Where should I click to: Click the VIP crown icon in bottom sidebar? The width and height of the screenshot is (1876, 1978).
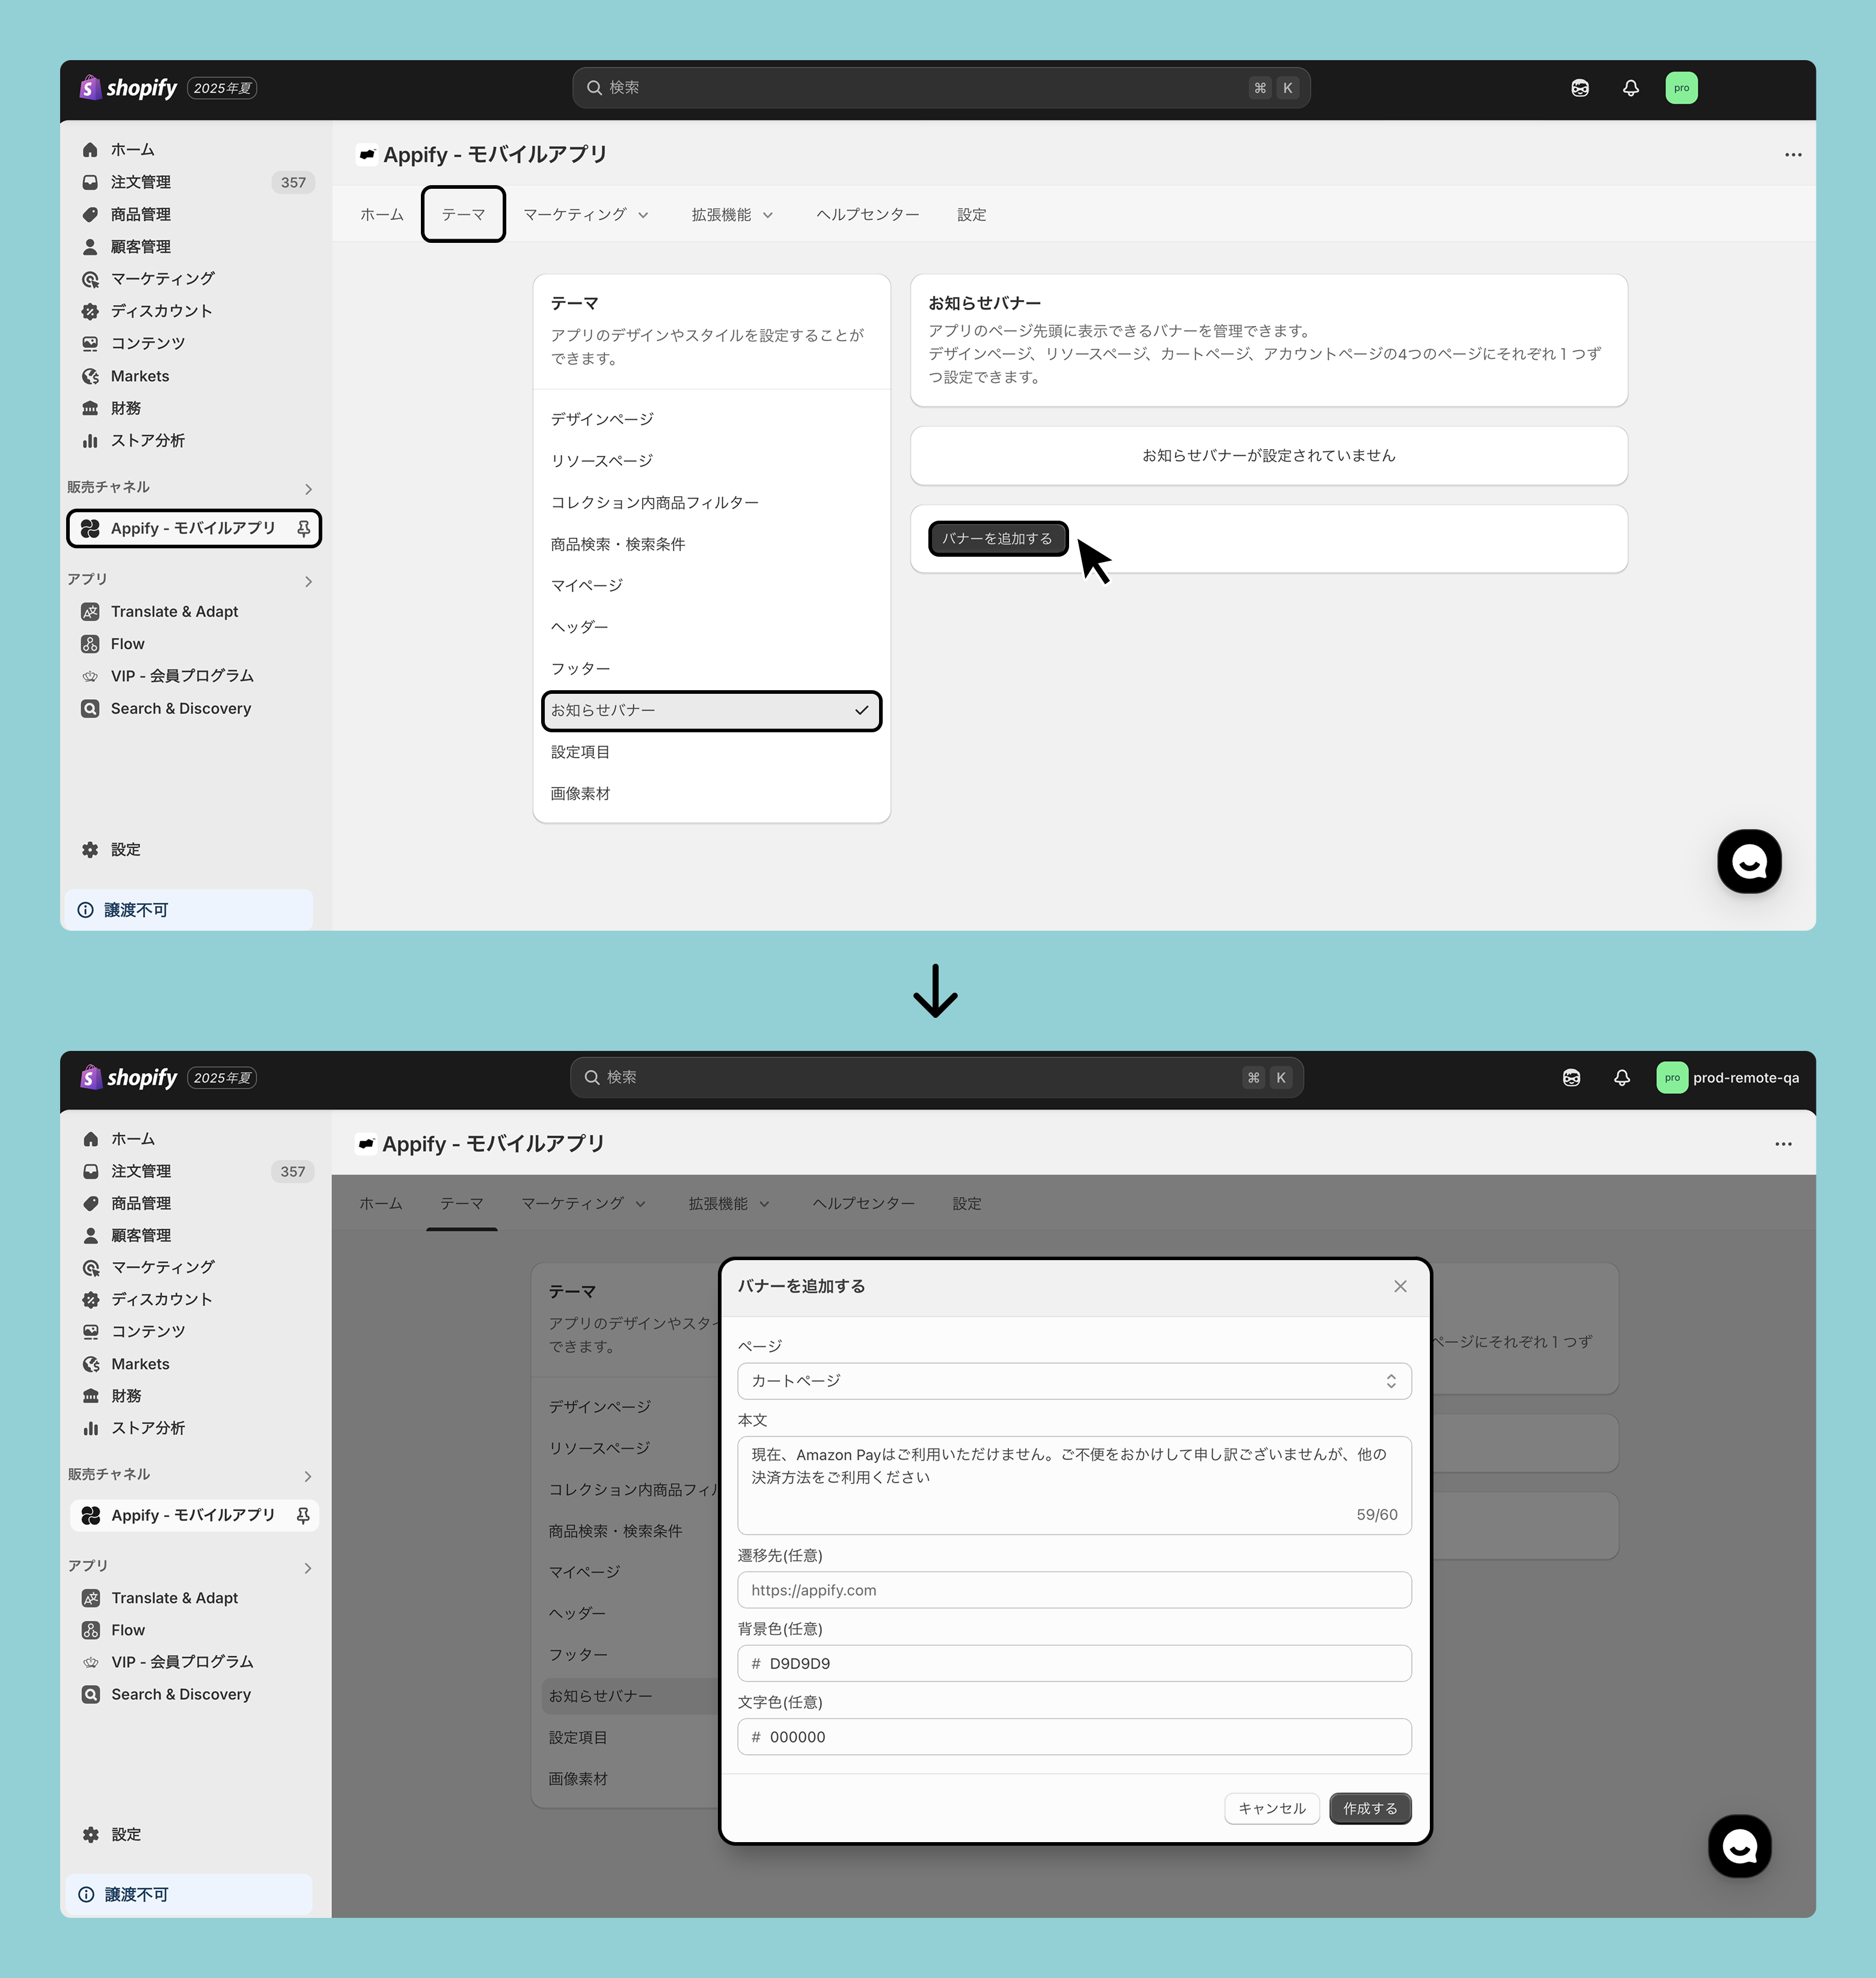[91, 1662]
